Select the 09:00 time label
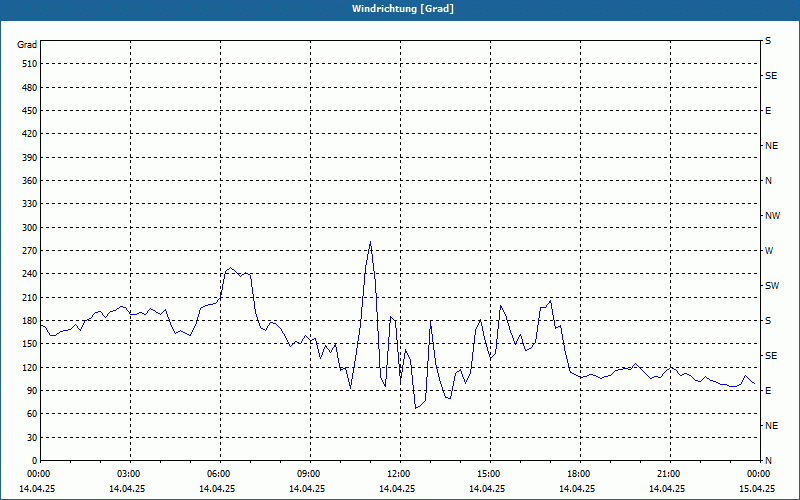The image size is (800, 500). 310,474
